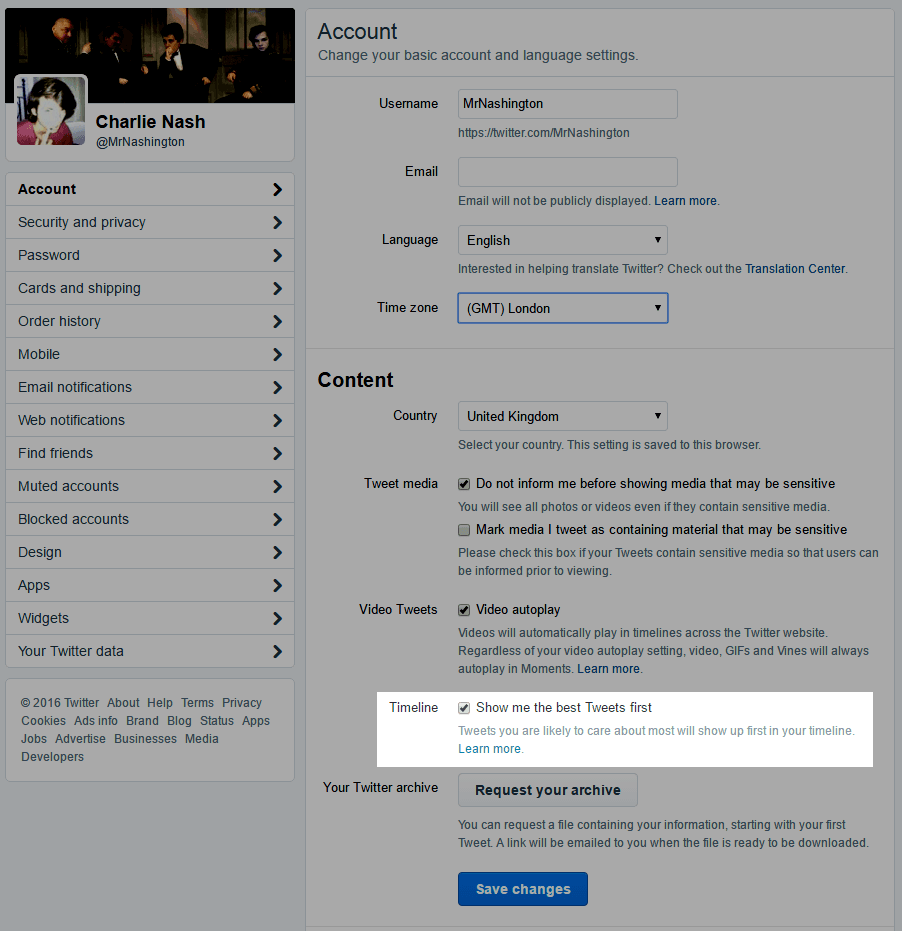
Task: Open the About footer link
Action: (x=123, y=703)
